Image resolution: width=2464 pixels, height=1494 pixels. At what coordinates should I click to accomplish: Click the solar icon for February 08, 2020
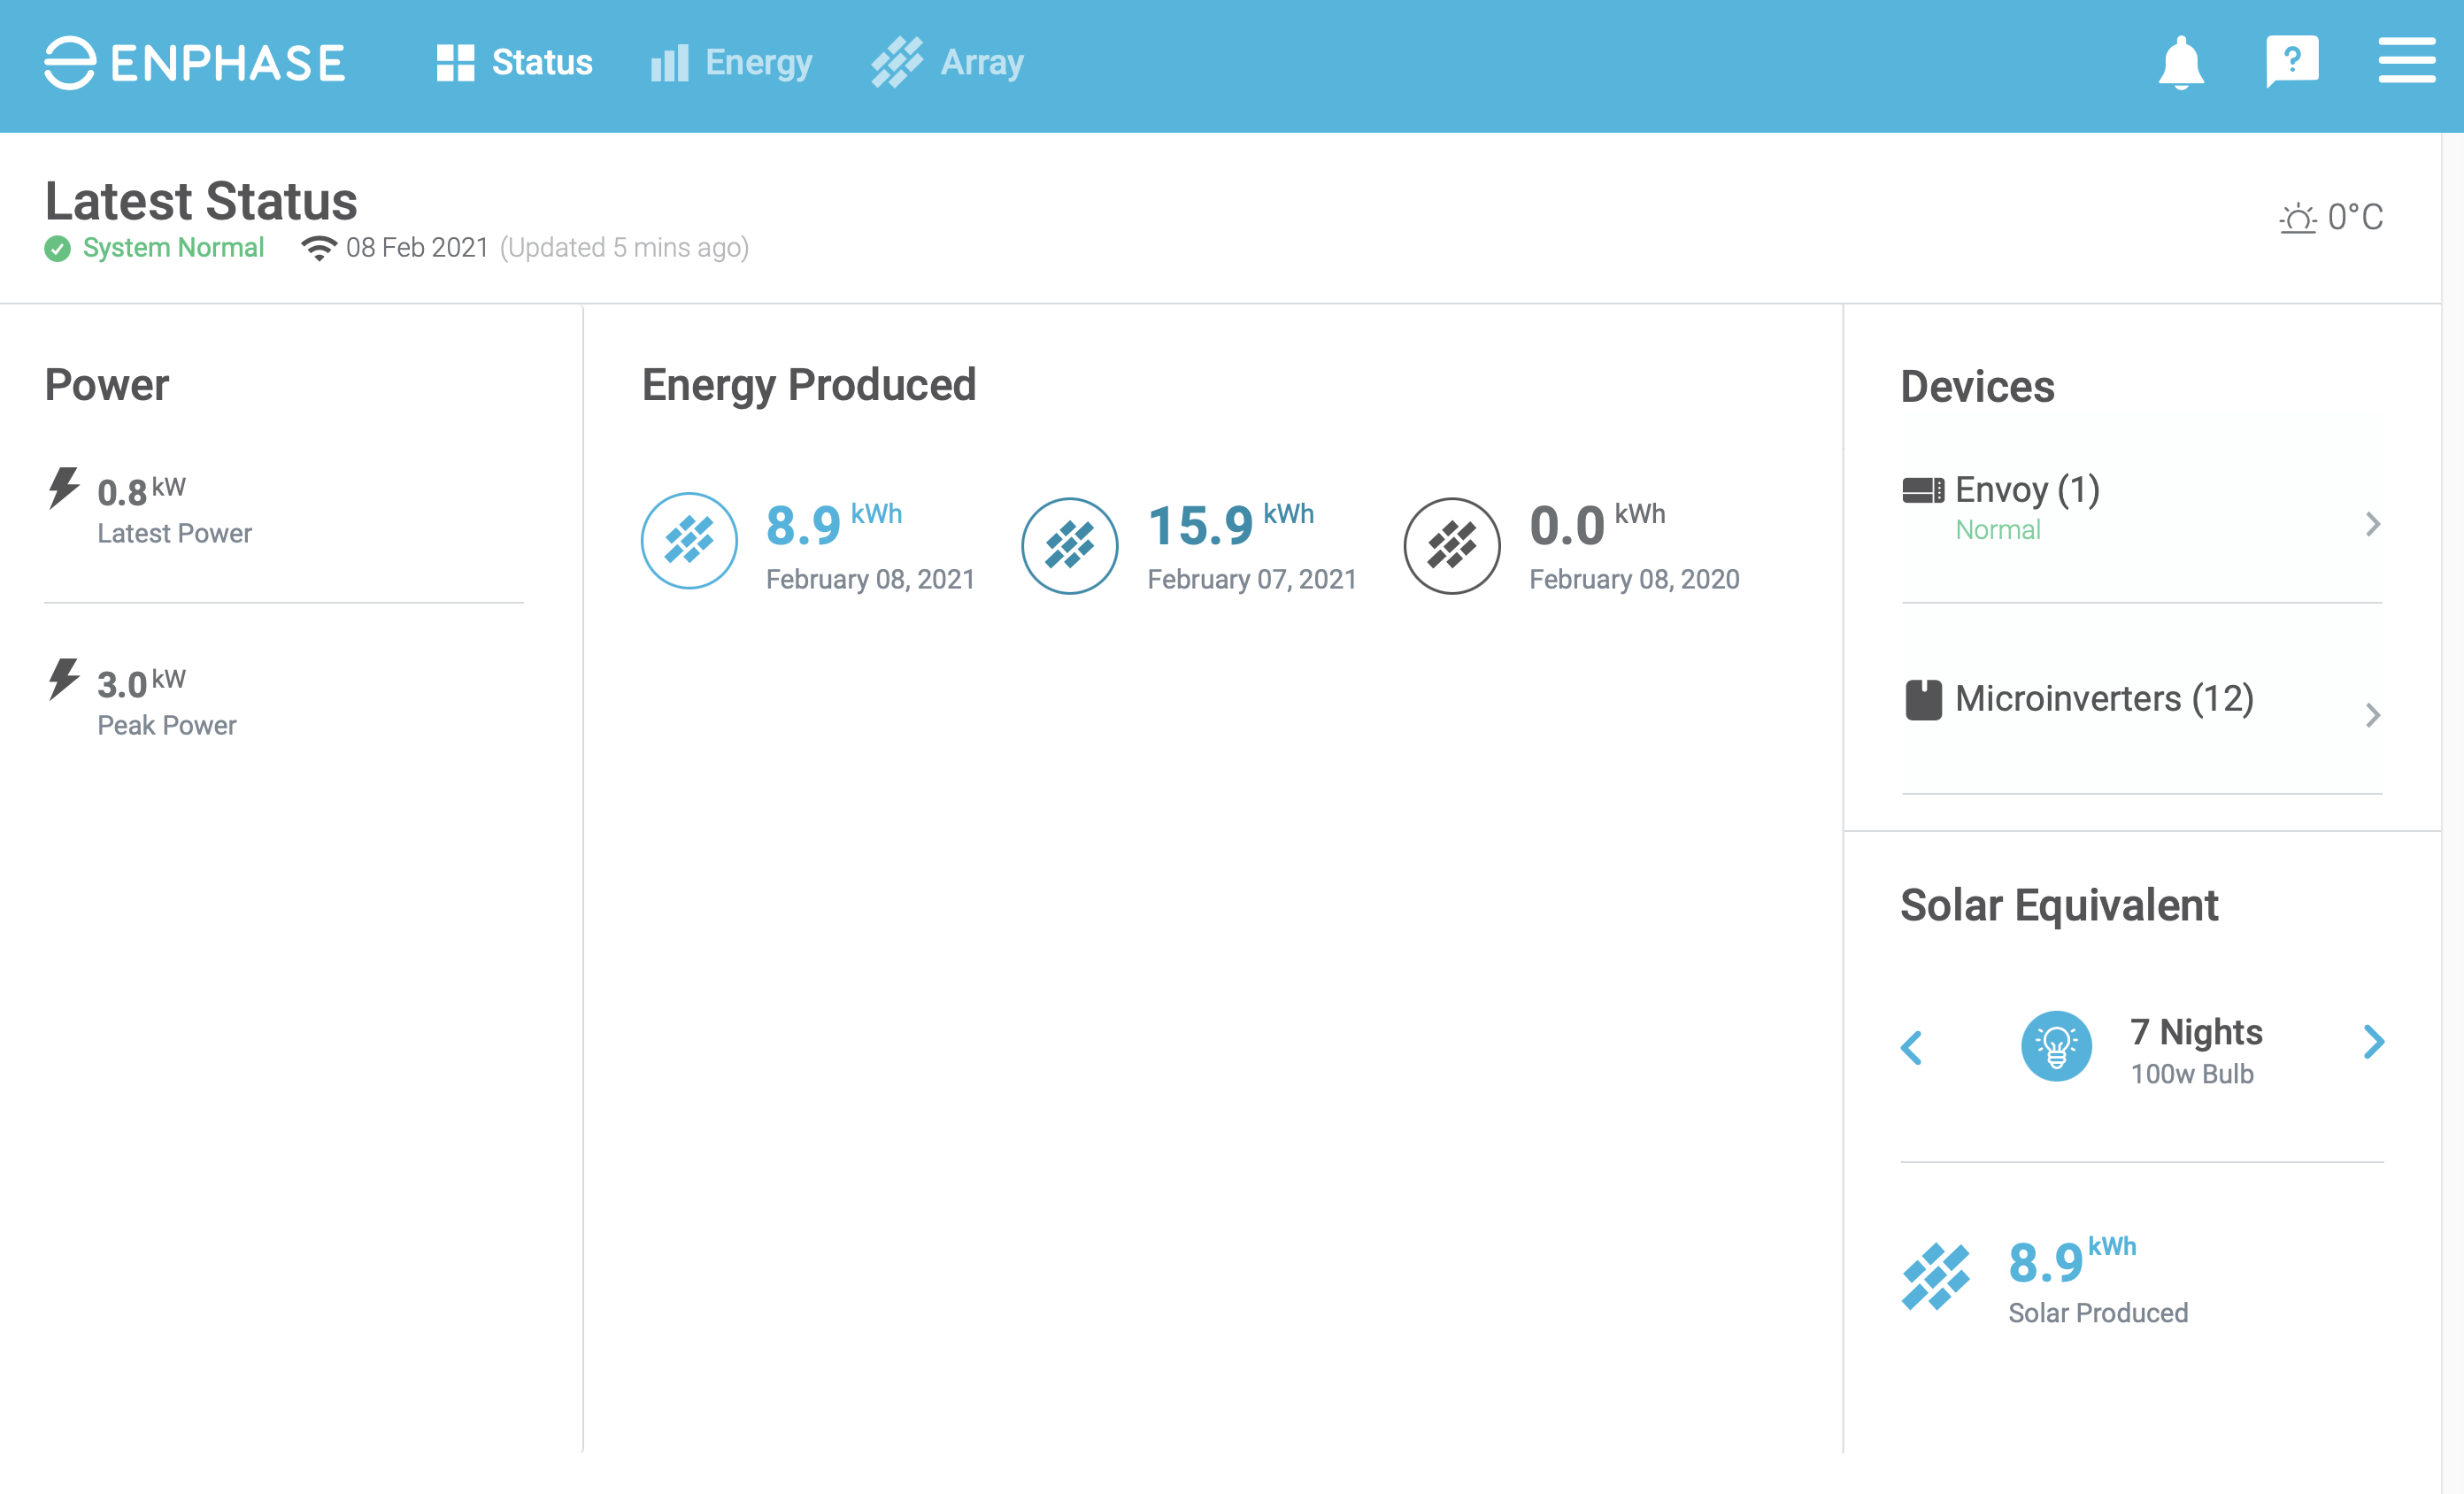point(1452,546)
